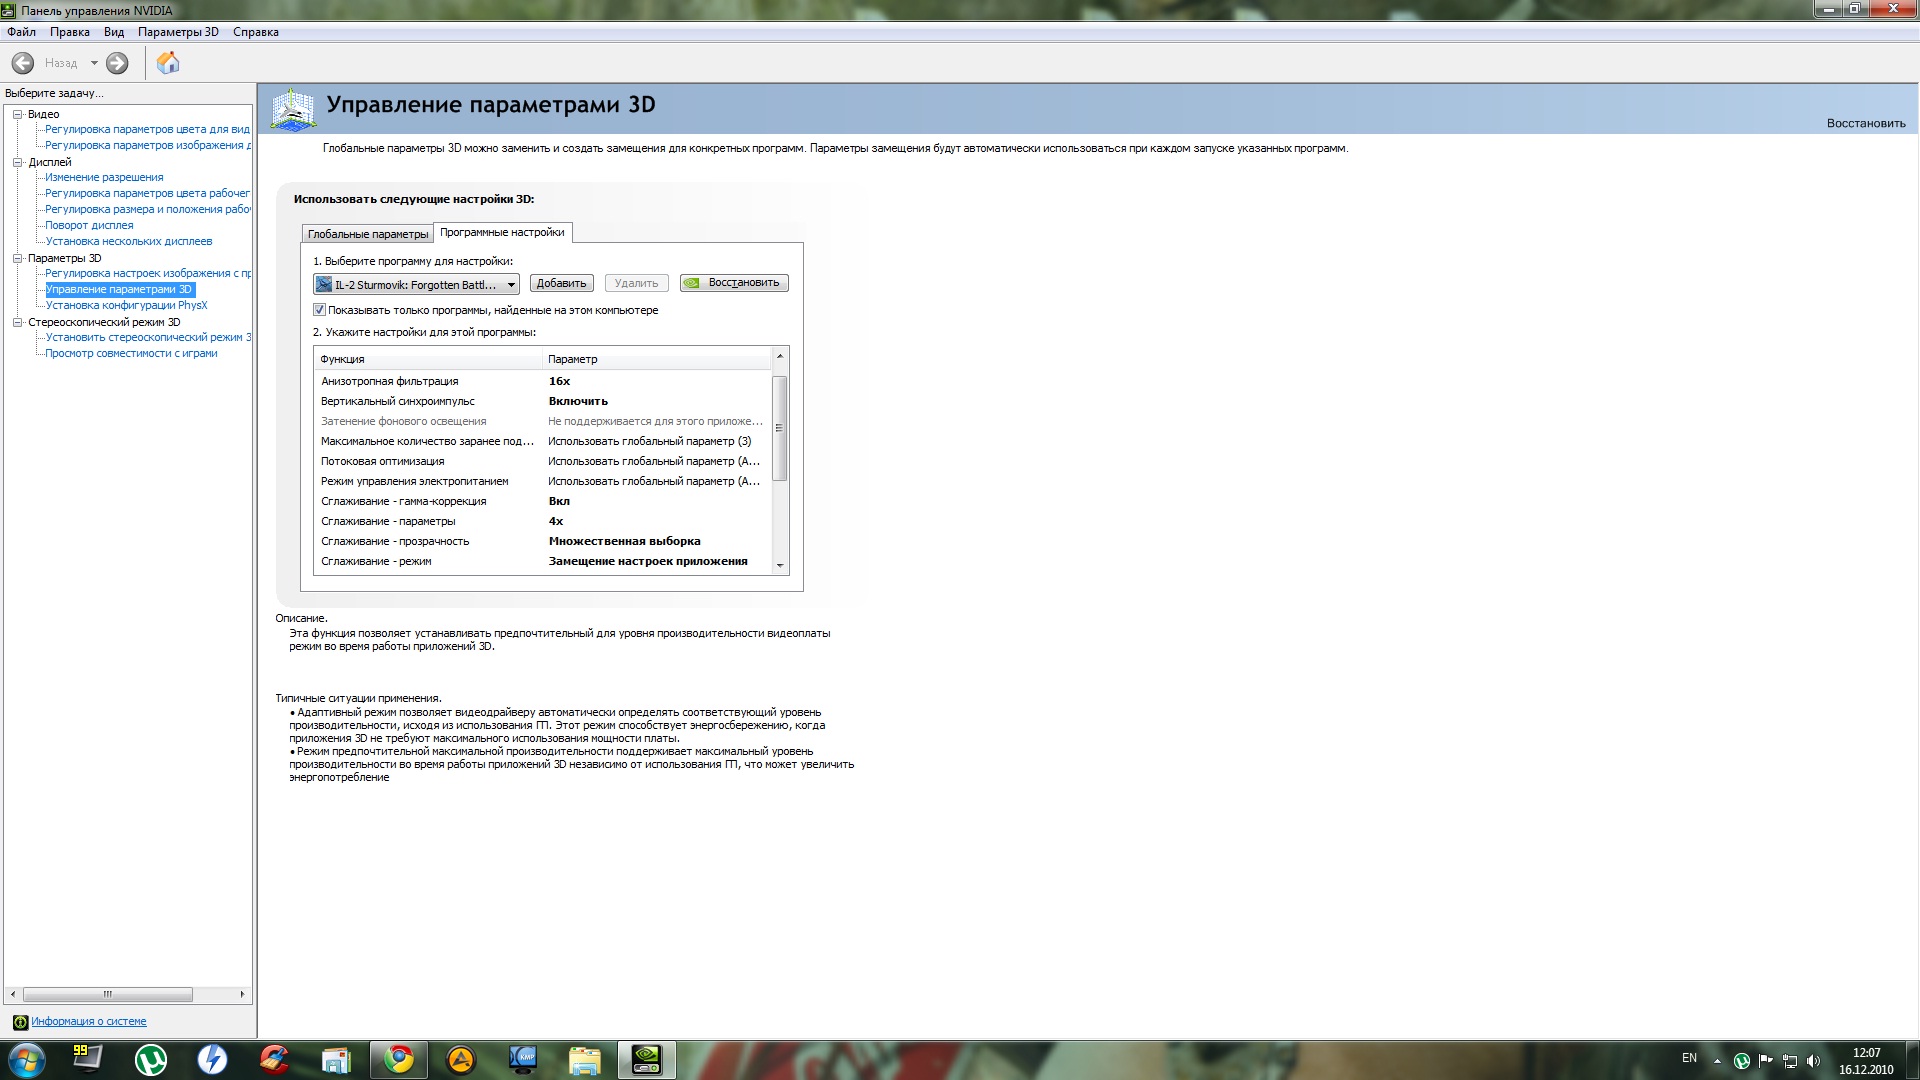Open Chrome from the taskbar

tap(399, 1059)
